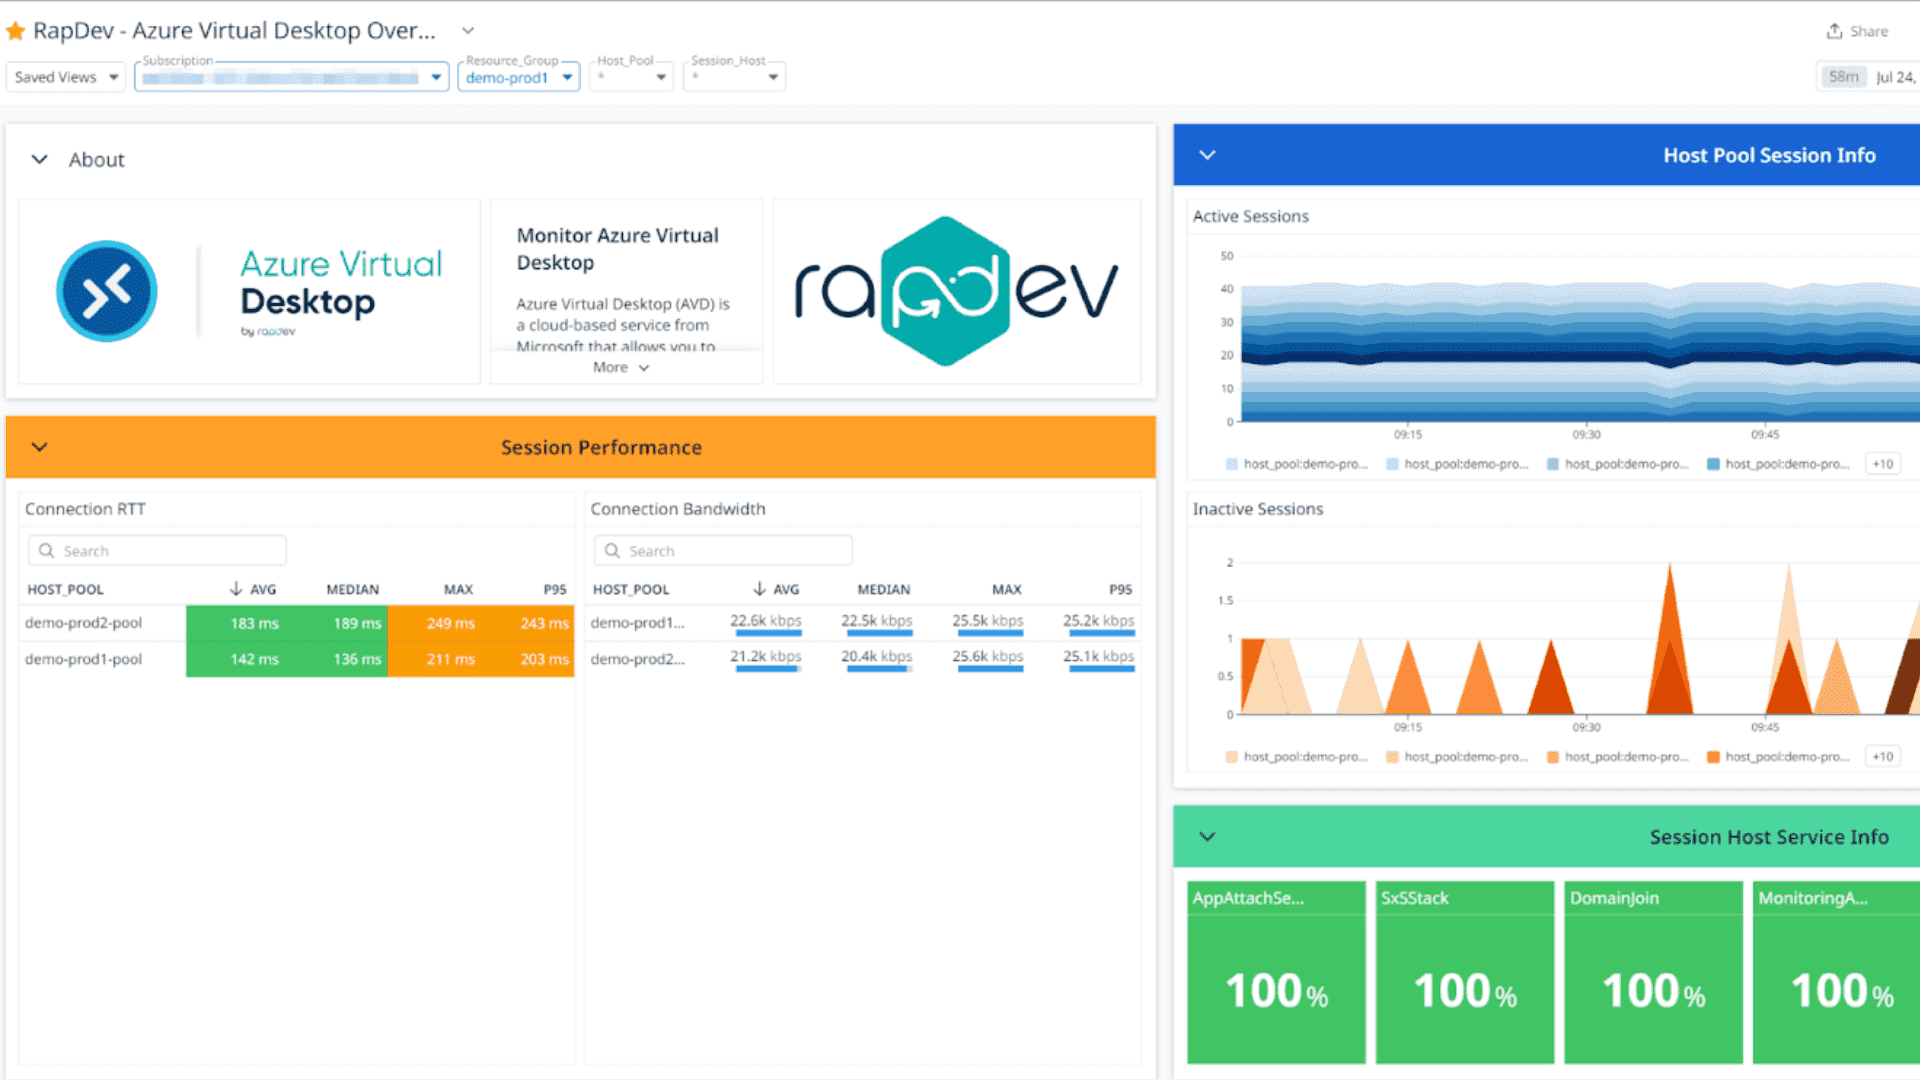Sort Connection RTT by P95 column
1920x1080 pixels.
click(555, 589)
